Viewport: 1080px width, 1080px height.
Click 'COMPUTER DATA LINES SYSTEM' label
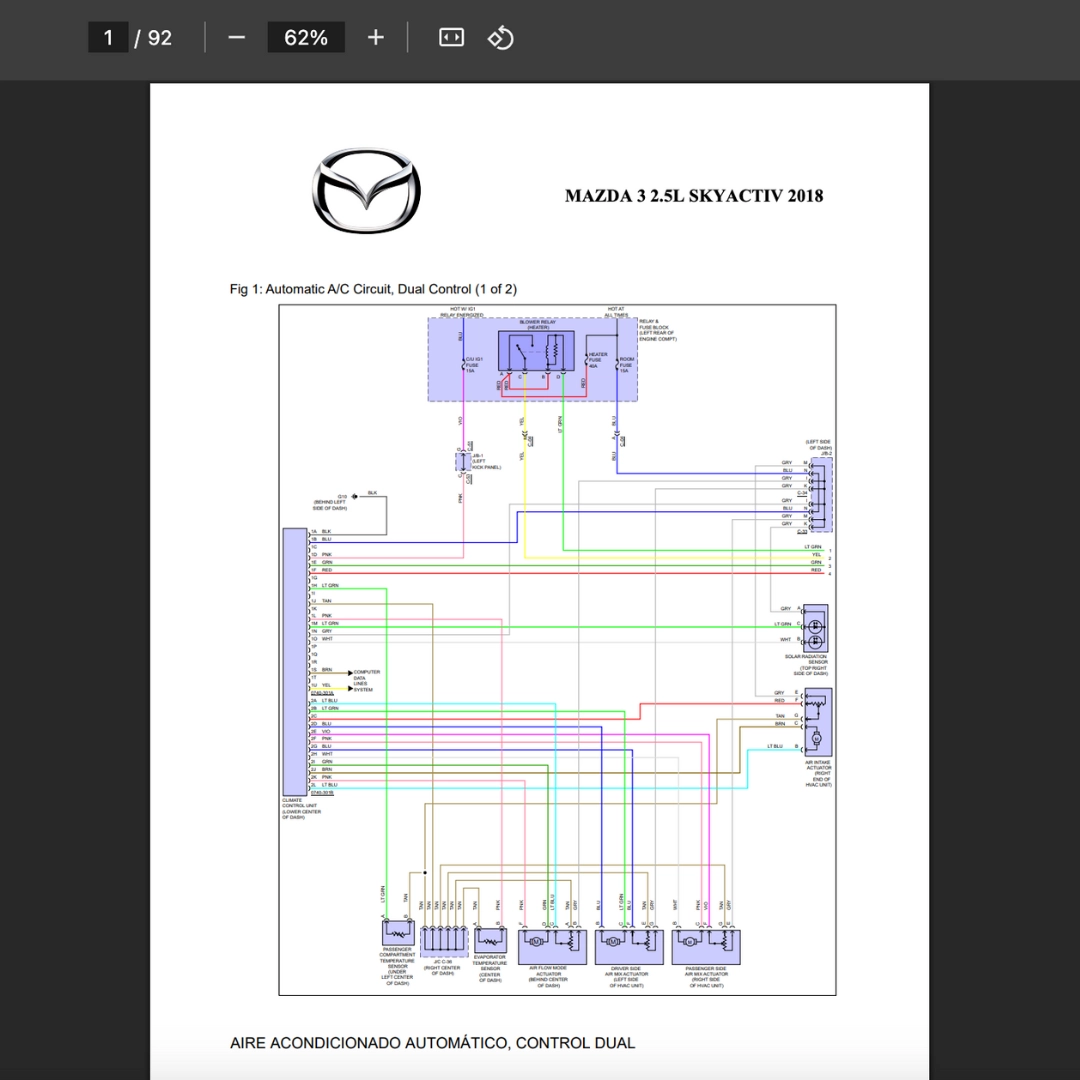click(366, 681)
